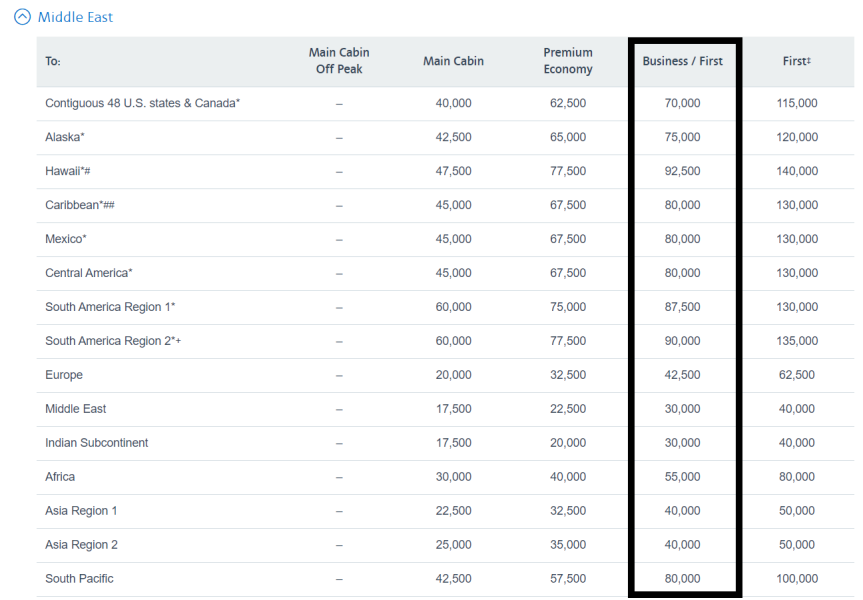
Task: Click South Pacific First value 100,000
Action: (x=796, y=579)
